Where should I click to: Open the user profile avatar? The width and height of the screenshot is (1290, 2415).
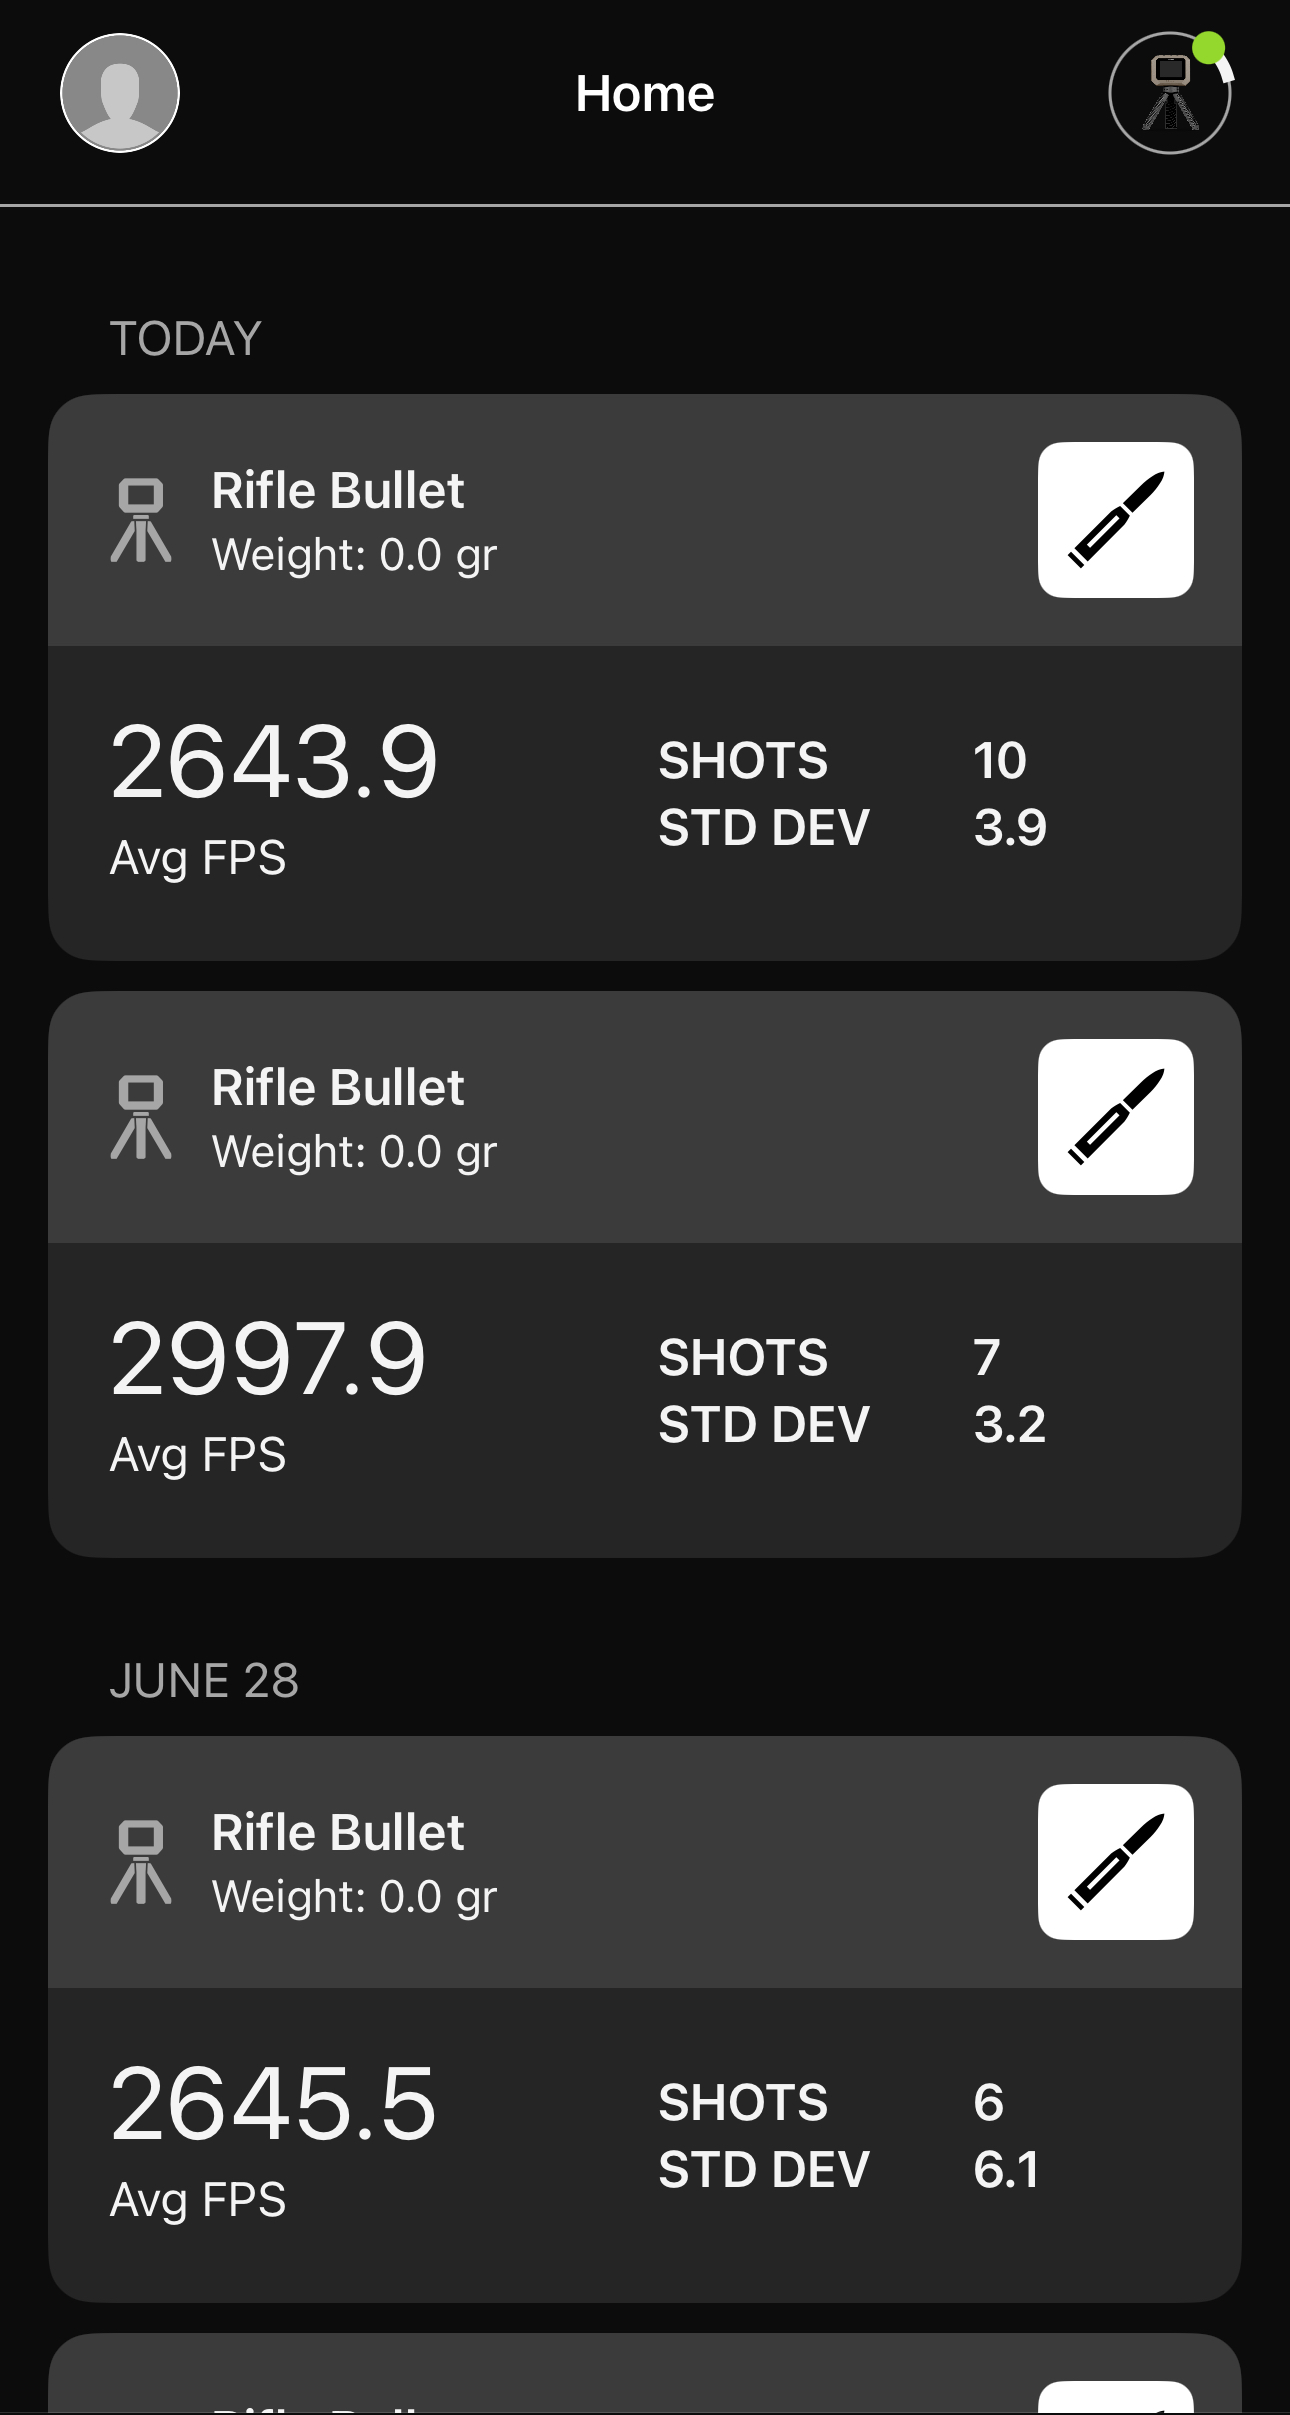(120, 93)
